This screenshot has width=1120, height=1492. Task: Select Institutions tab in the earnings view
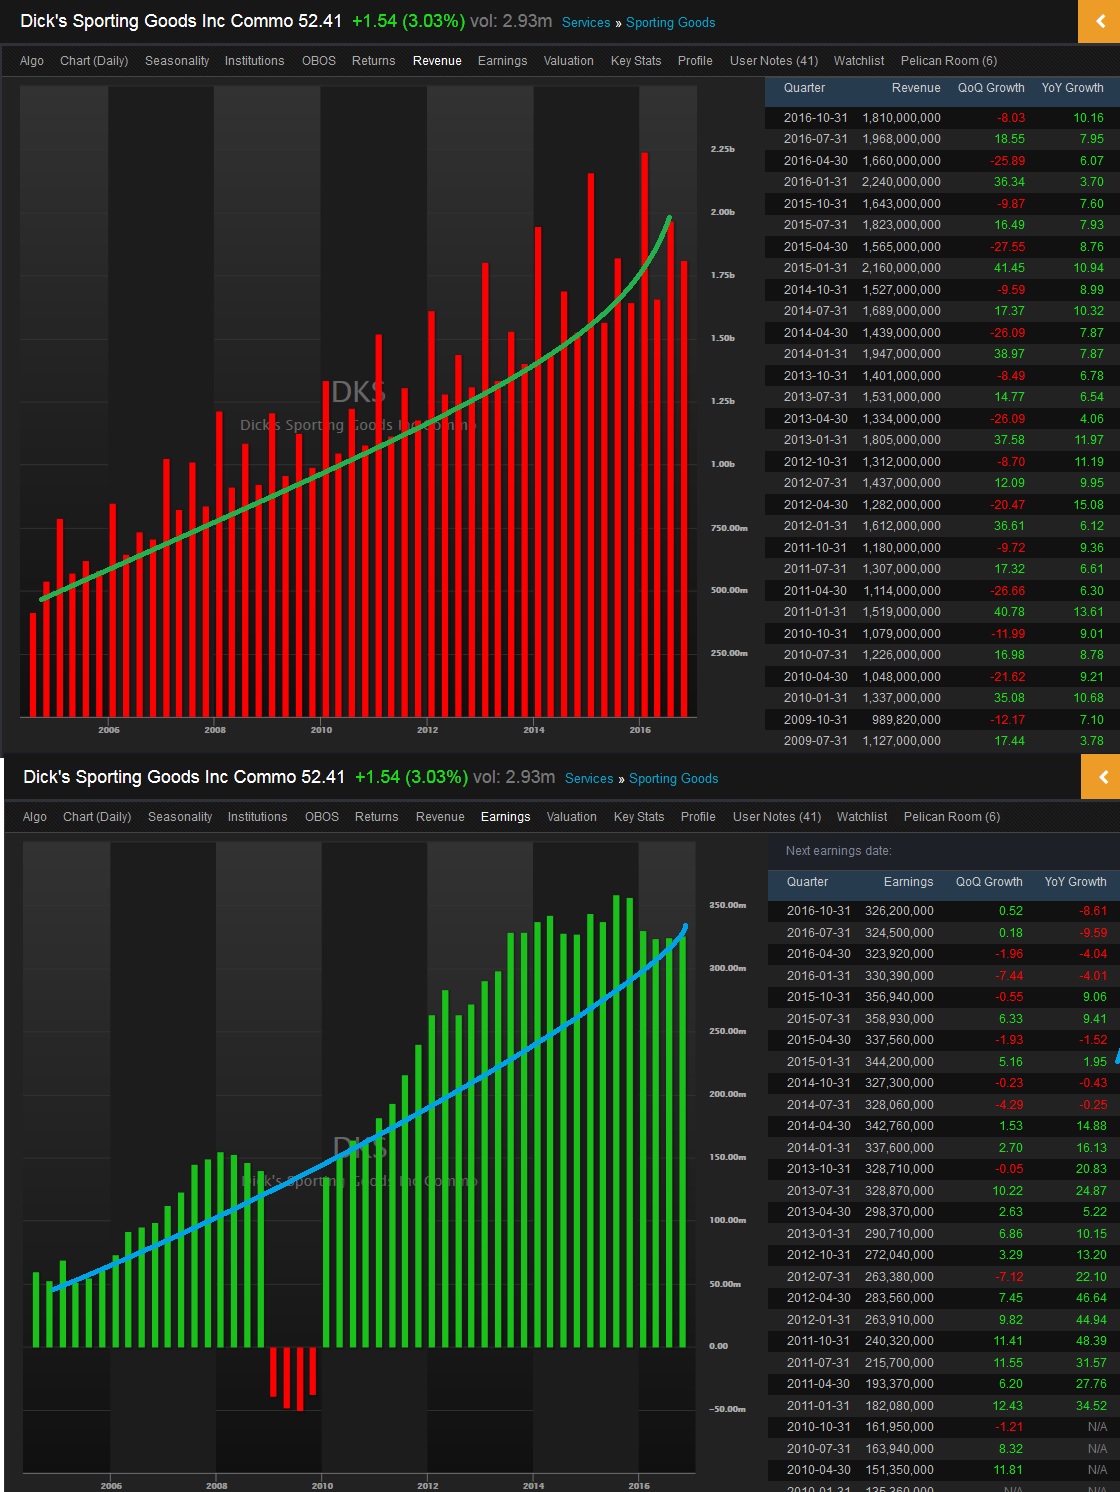pyautogui.click(x=257, y=817)
